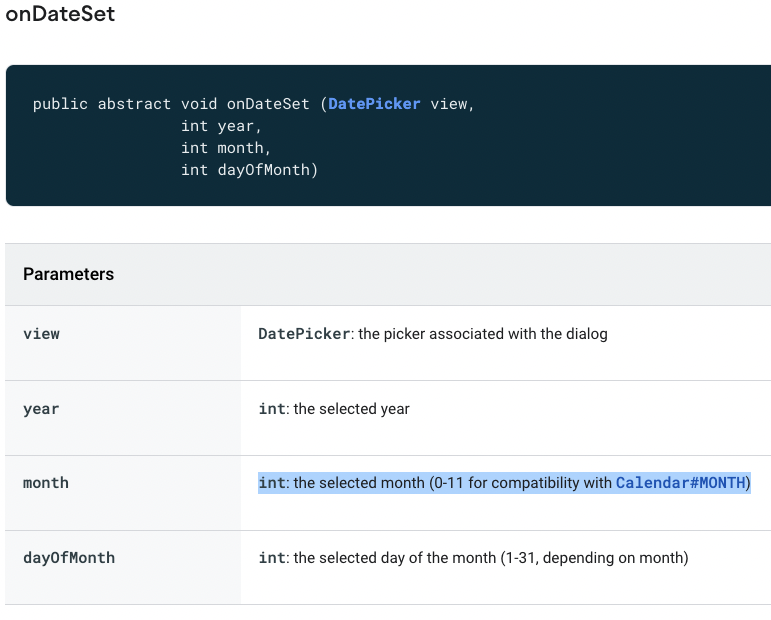Click 'public abstract void onDateSet' code text
The width and height of the screenshot is (771, 620).
click(x=173, y=104)
